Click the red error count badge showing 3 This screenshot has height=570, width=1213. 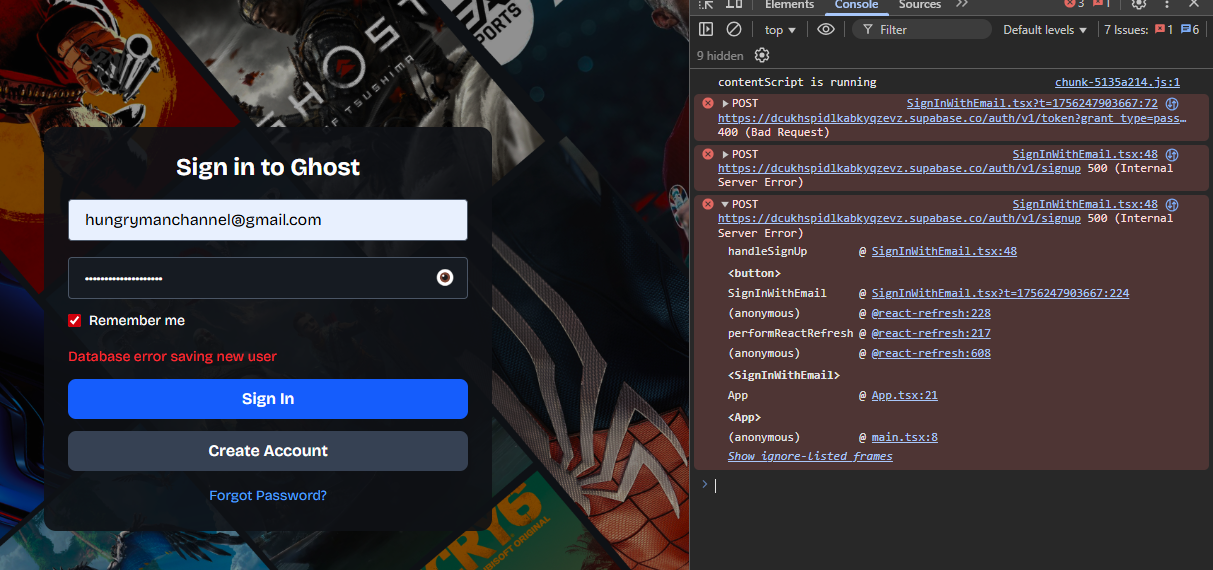[1074, 4]
